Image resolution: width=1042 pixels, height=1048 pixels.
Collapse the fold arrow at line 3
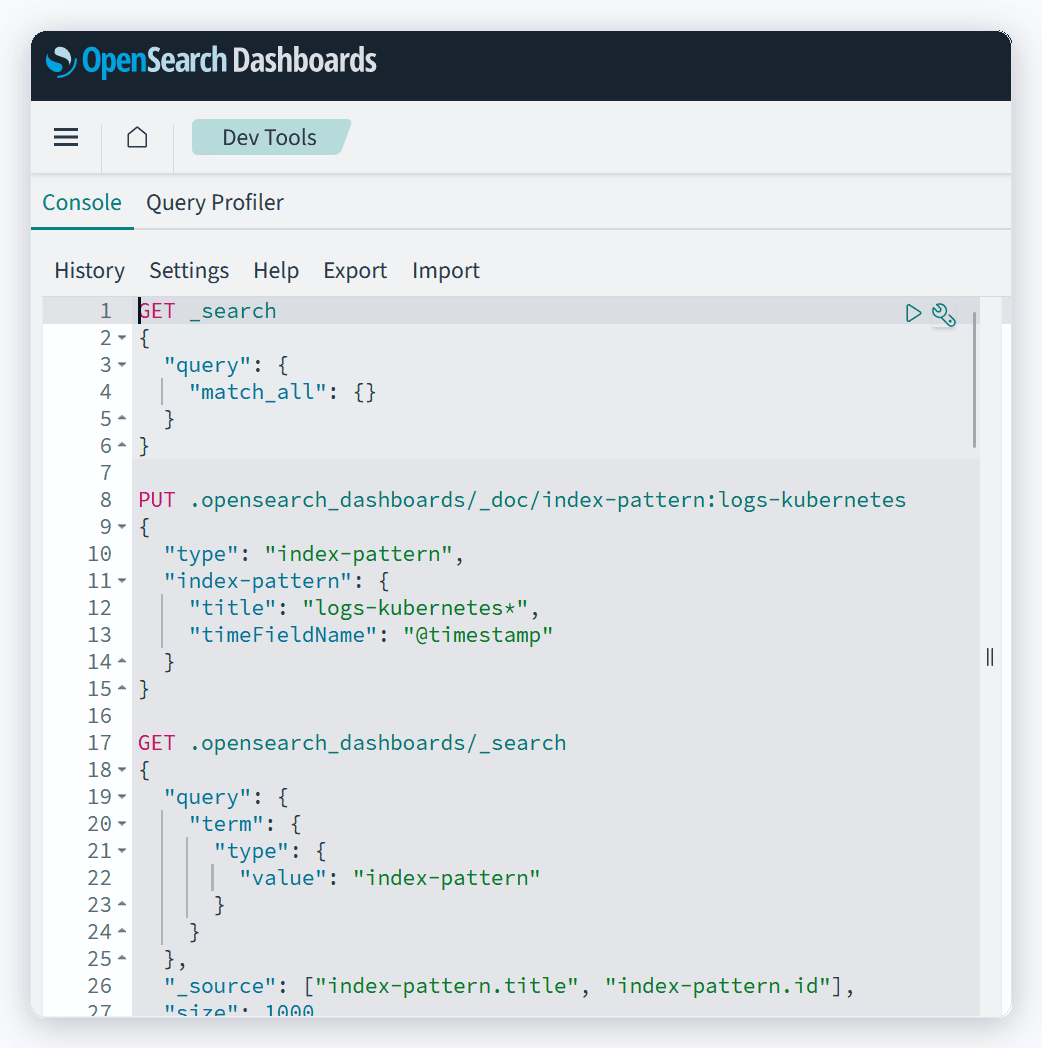pos(122,365)
